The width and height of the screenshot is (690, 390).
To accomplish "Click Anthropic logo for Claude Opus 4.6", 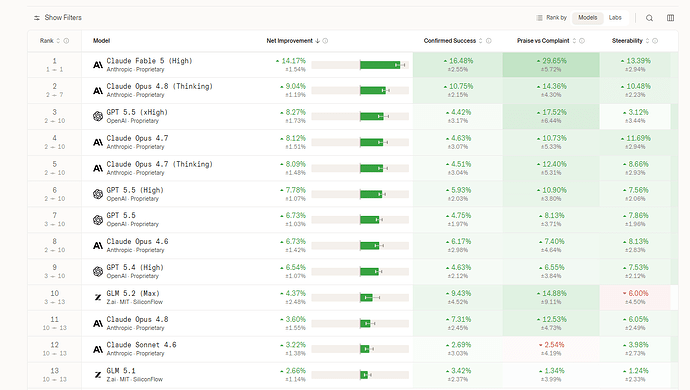I will coord(98,246).
